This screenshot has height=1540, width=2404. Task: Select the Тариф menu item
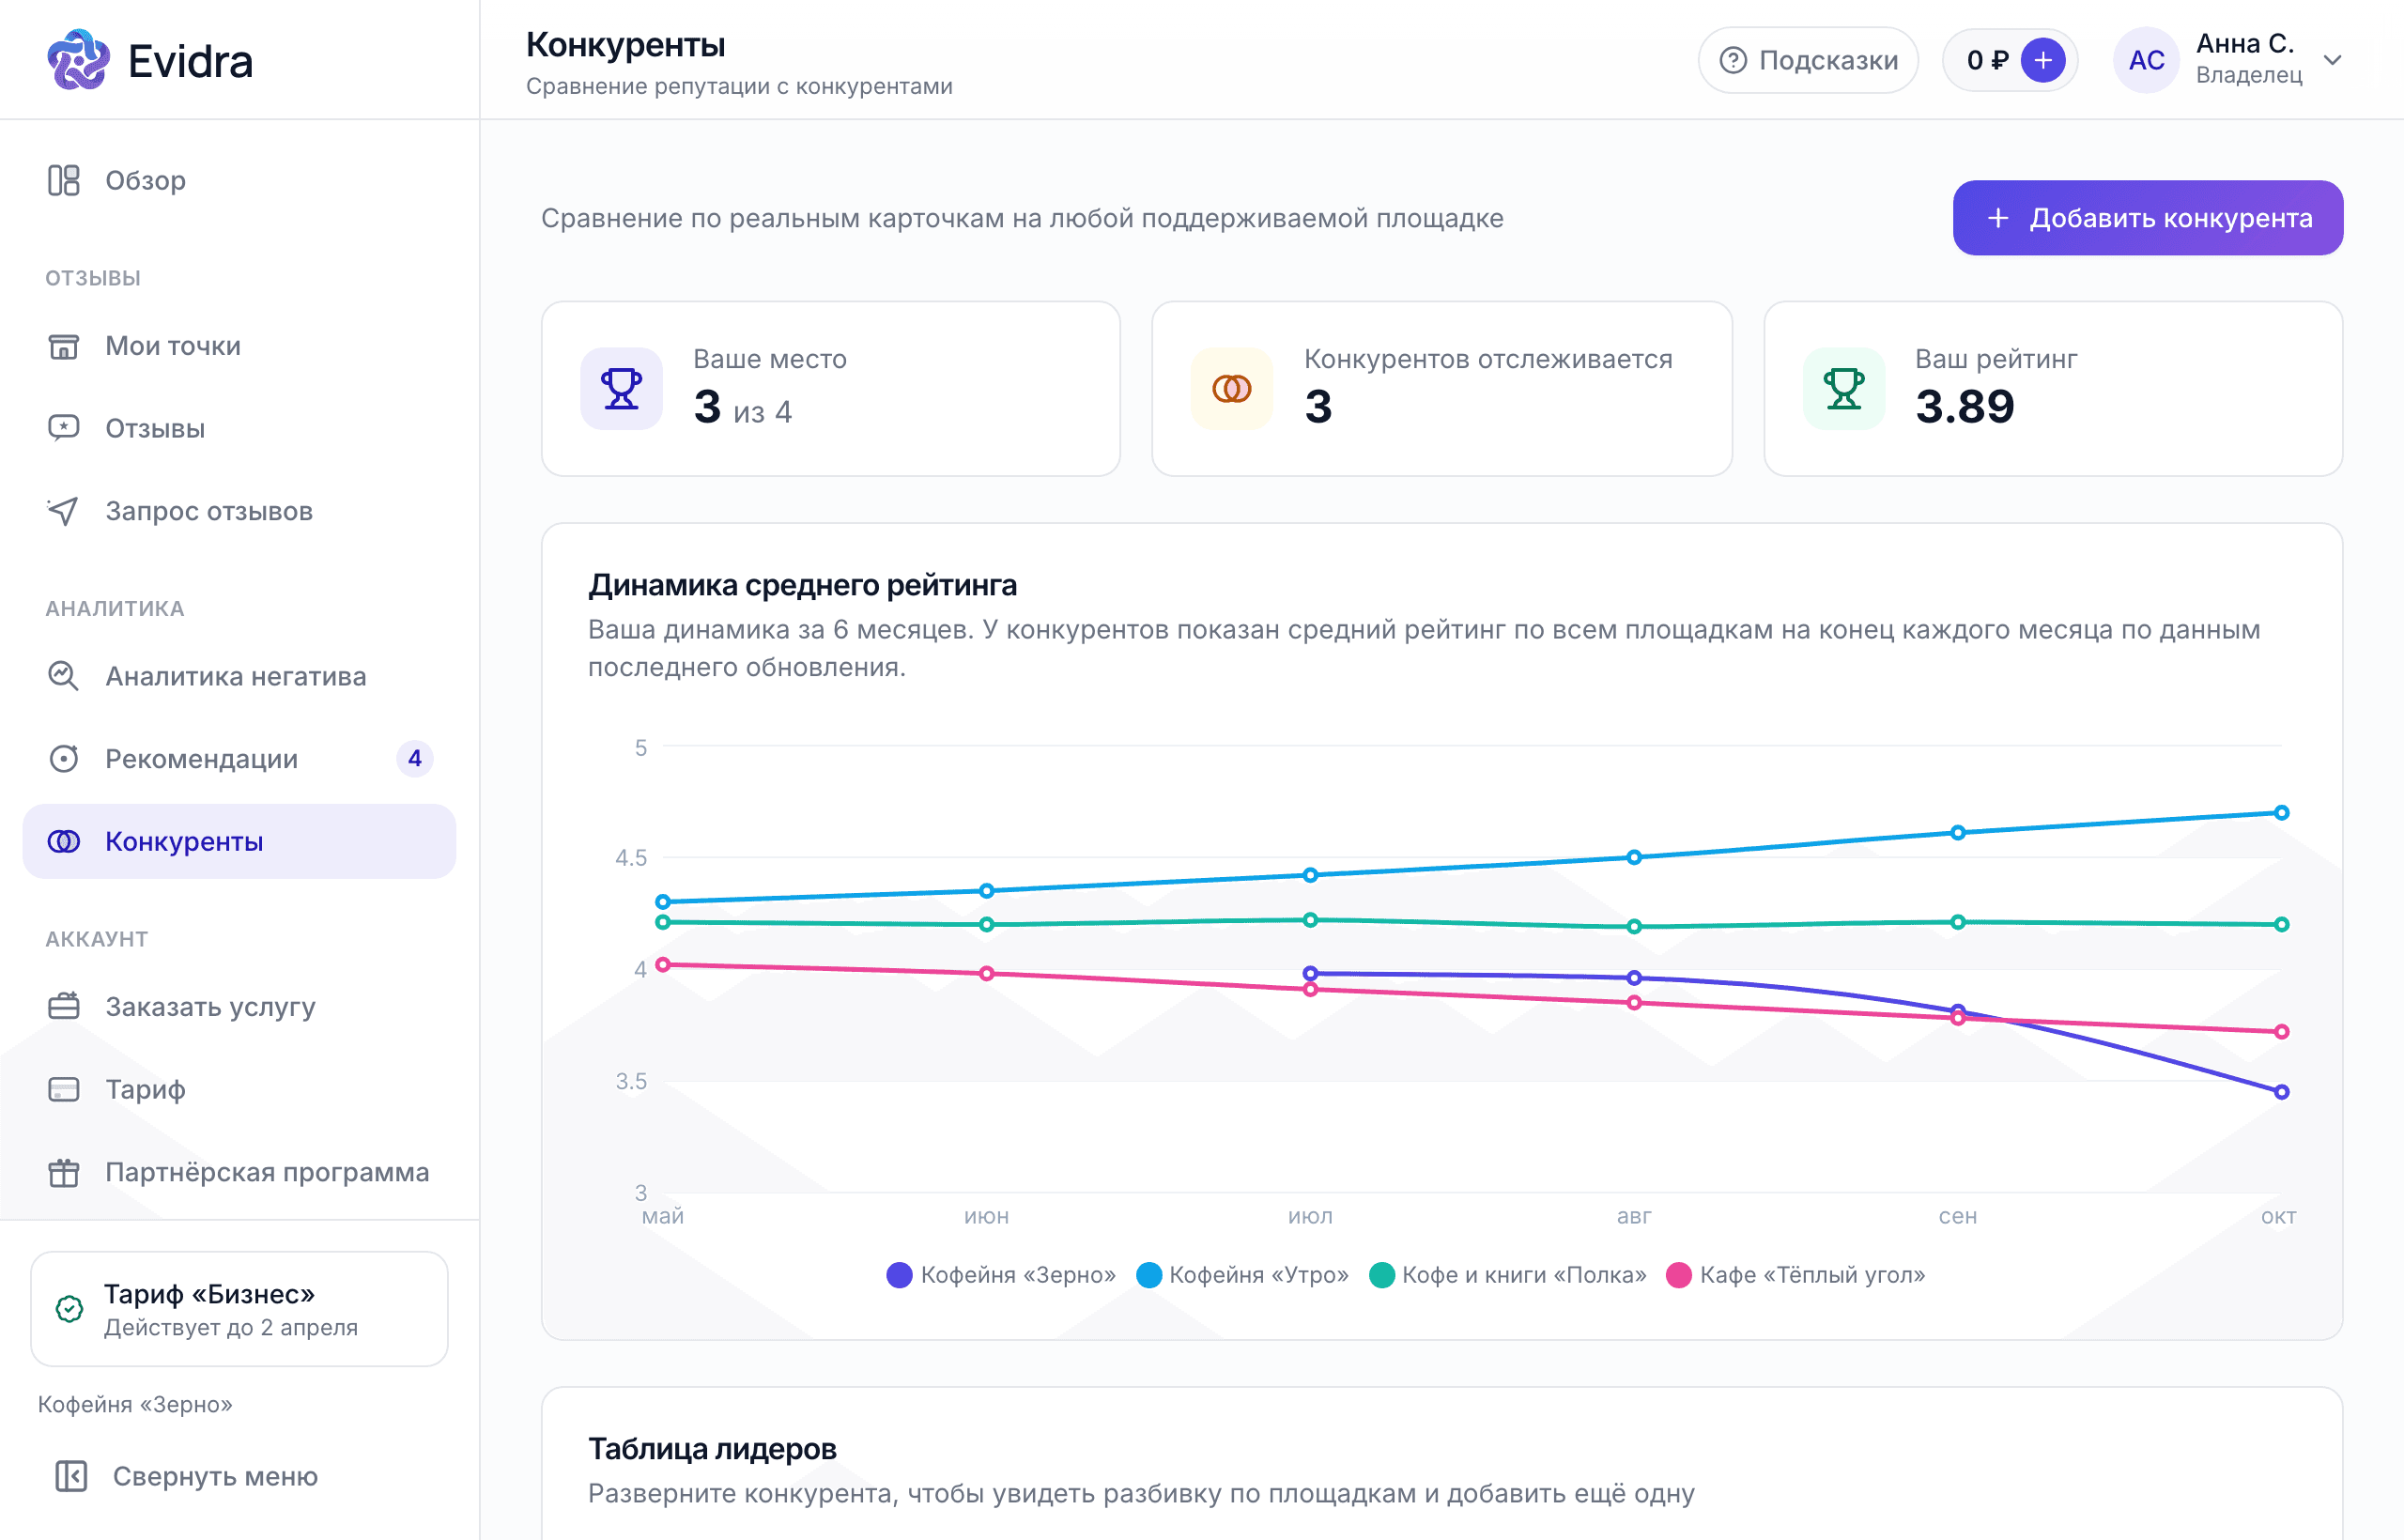click(x=239, y=1089)
